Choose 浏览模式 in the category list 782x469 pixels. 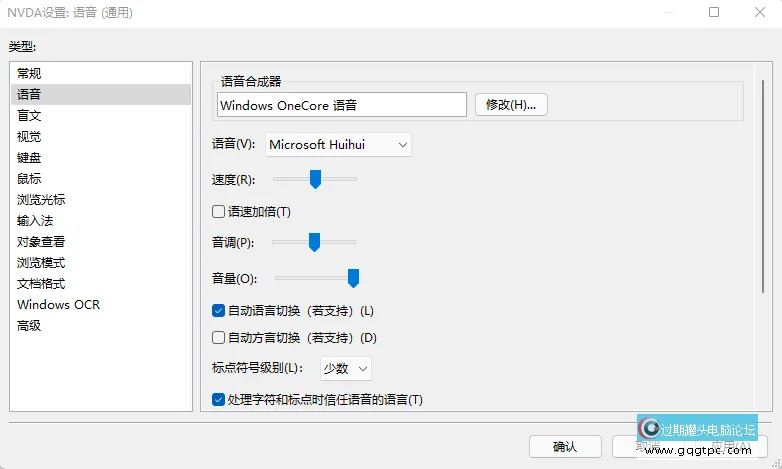101,262
